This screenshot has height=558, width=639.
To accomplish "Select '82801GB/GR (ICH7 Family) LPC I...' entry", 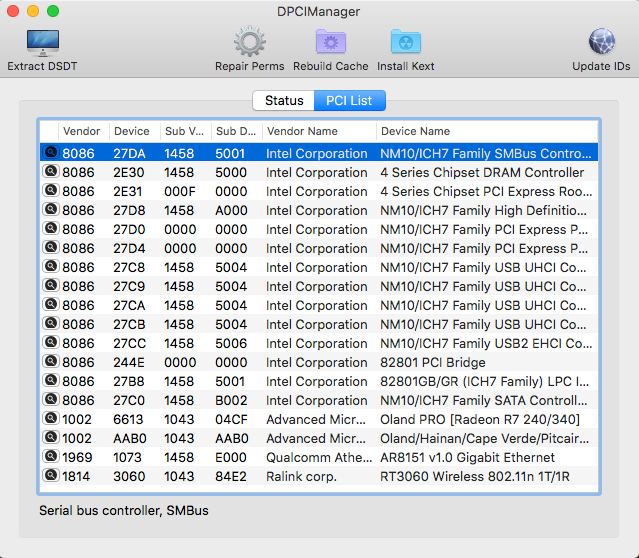I will point(485,382).
